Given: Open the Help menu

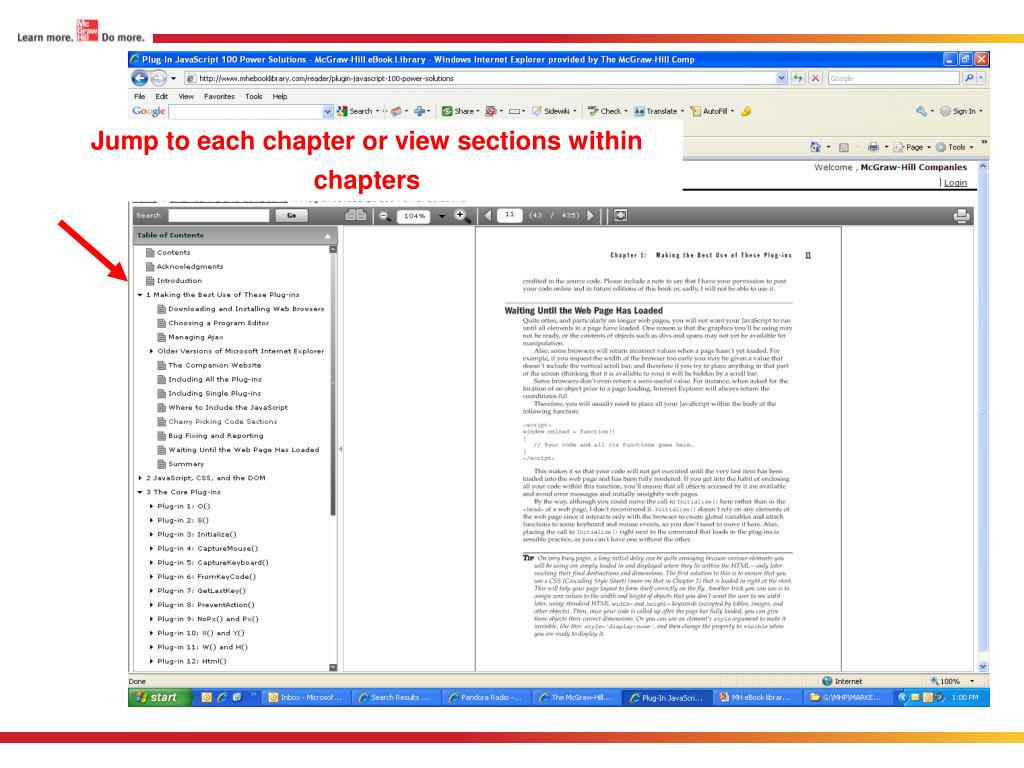Looking at the screenshot, I should tap(280, 97).
